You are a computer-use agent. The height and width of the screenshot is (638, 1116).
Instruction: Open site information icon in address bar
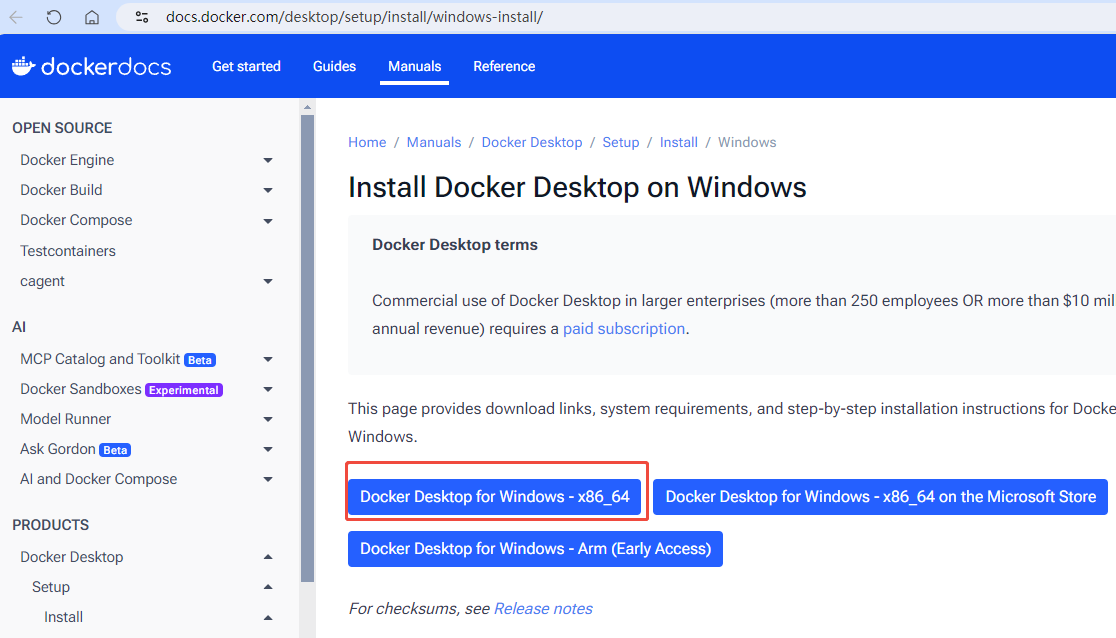(142, 17)
